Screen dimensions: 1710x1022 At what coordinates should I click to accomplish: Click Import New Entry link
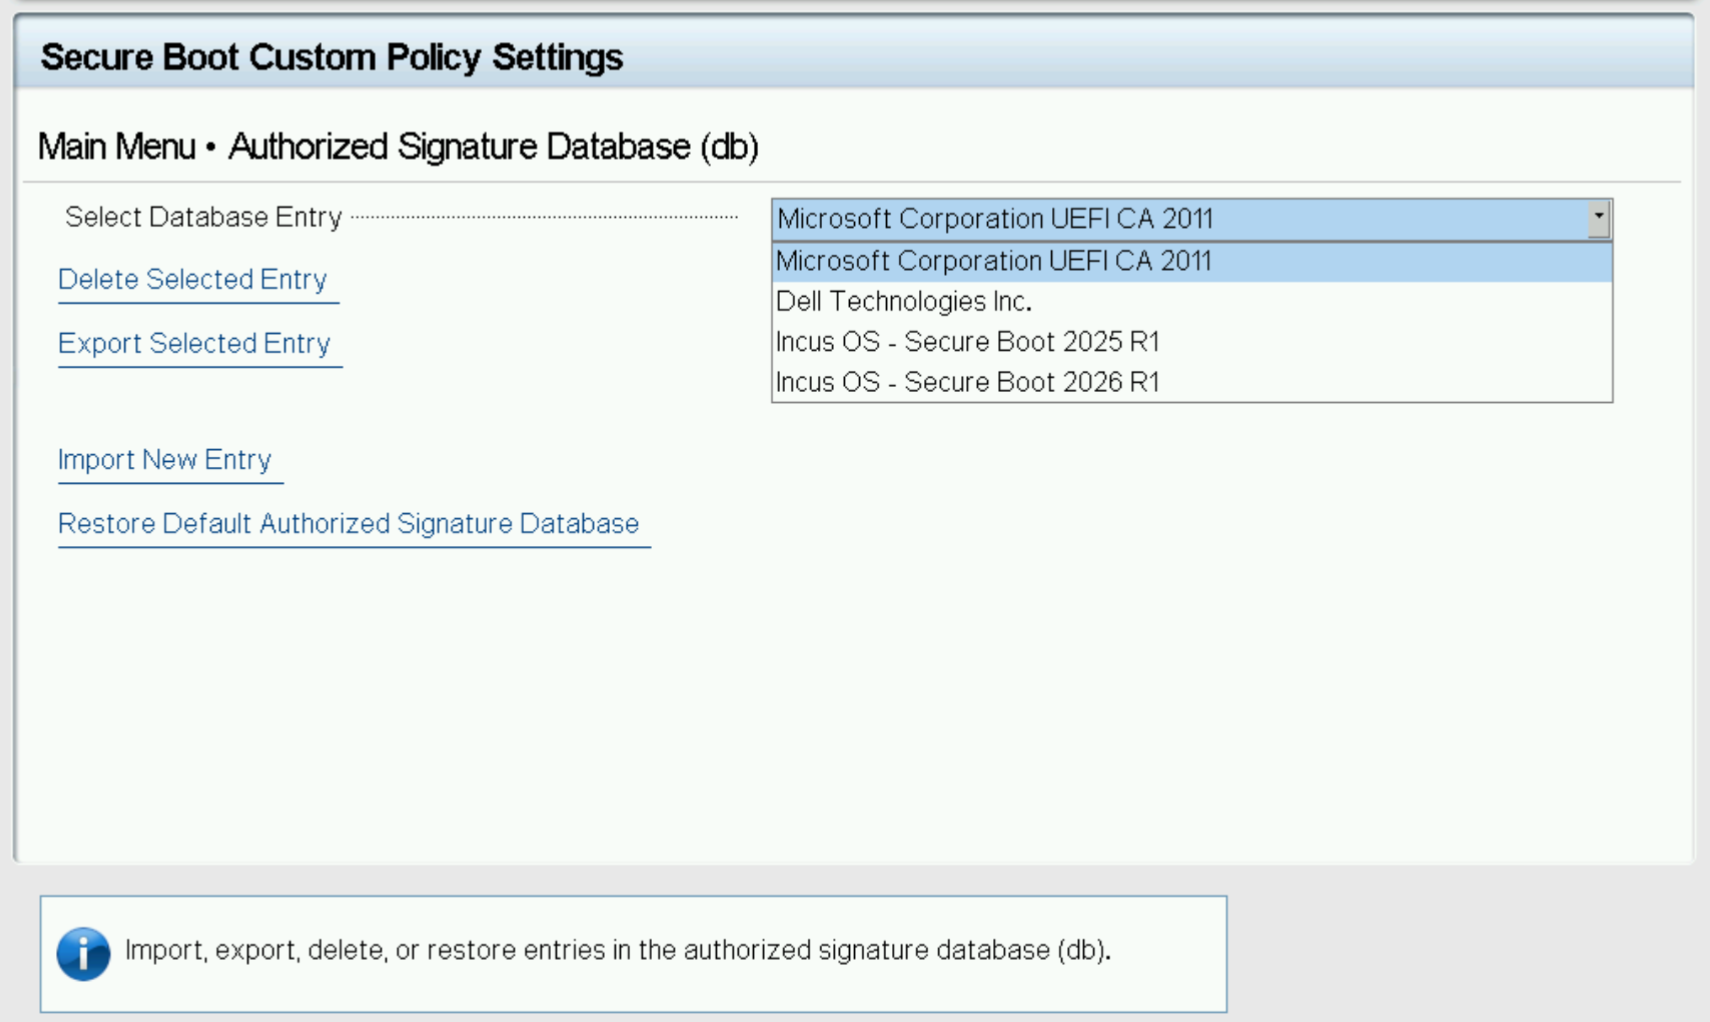coord(164,460)
